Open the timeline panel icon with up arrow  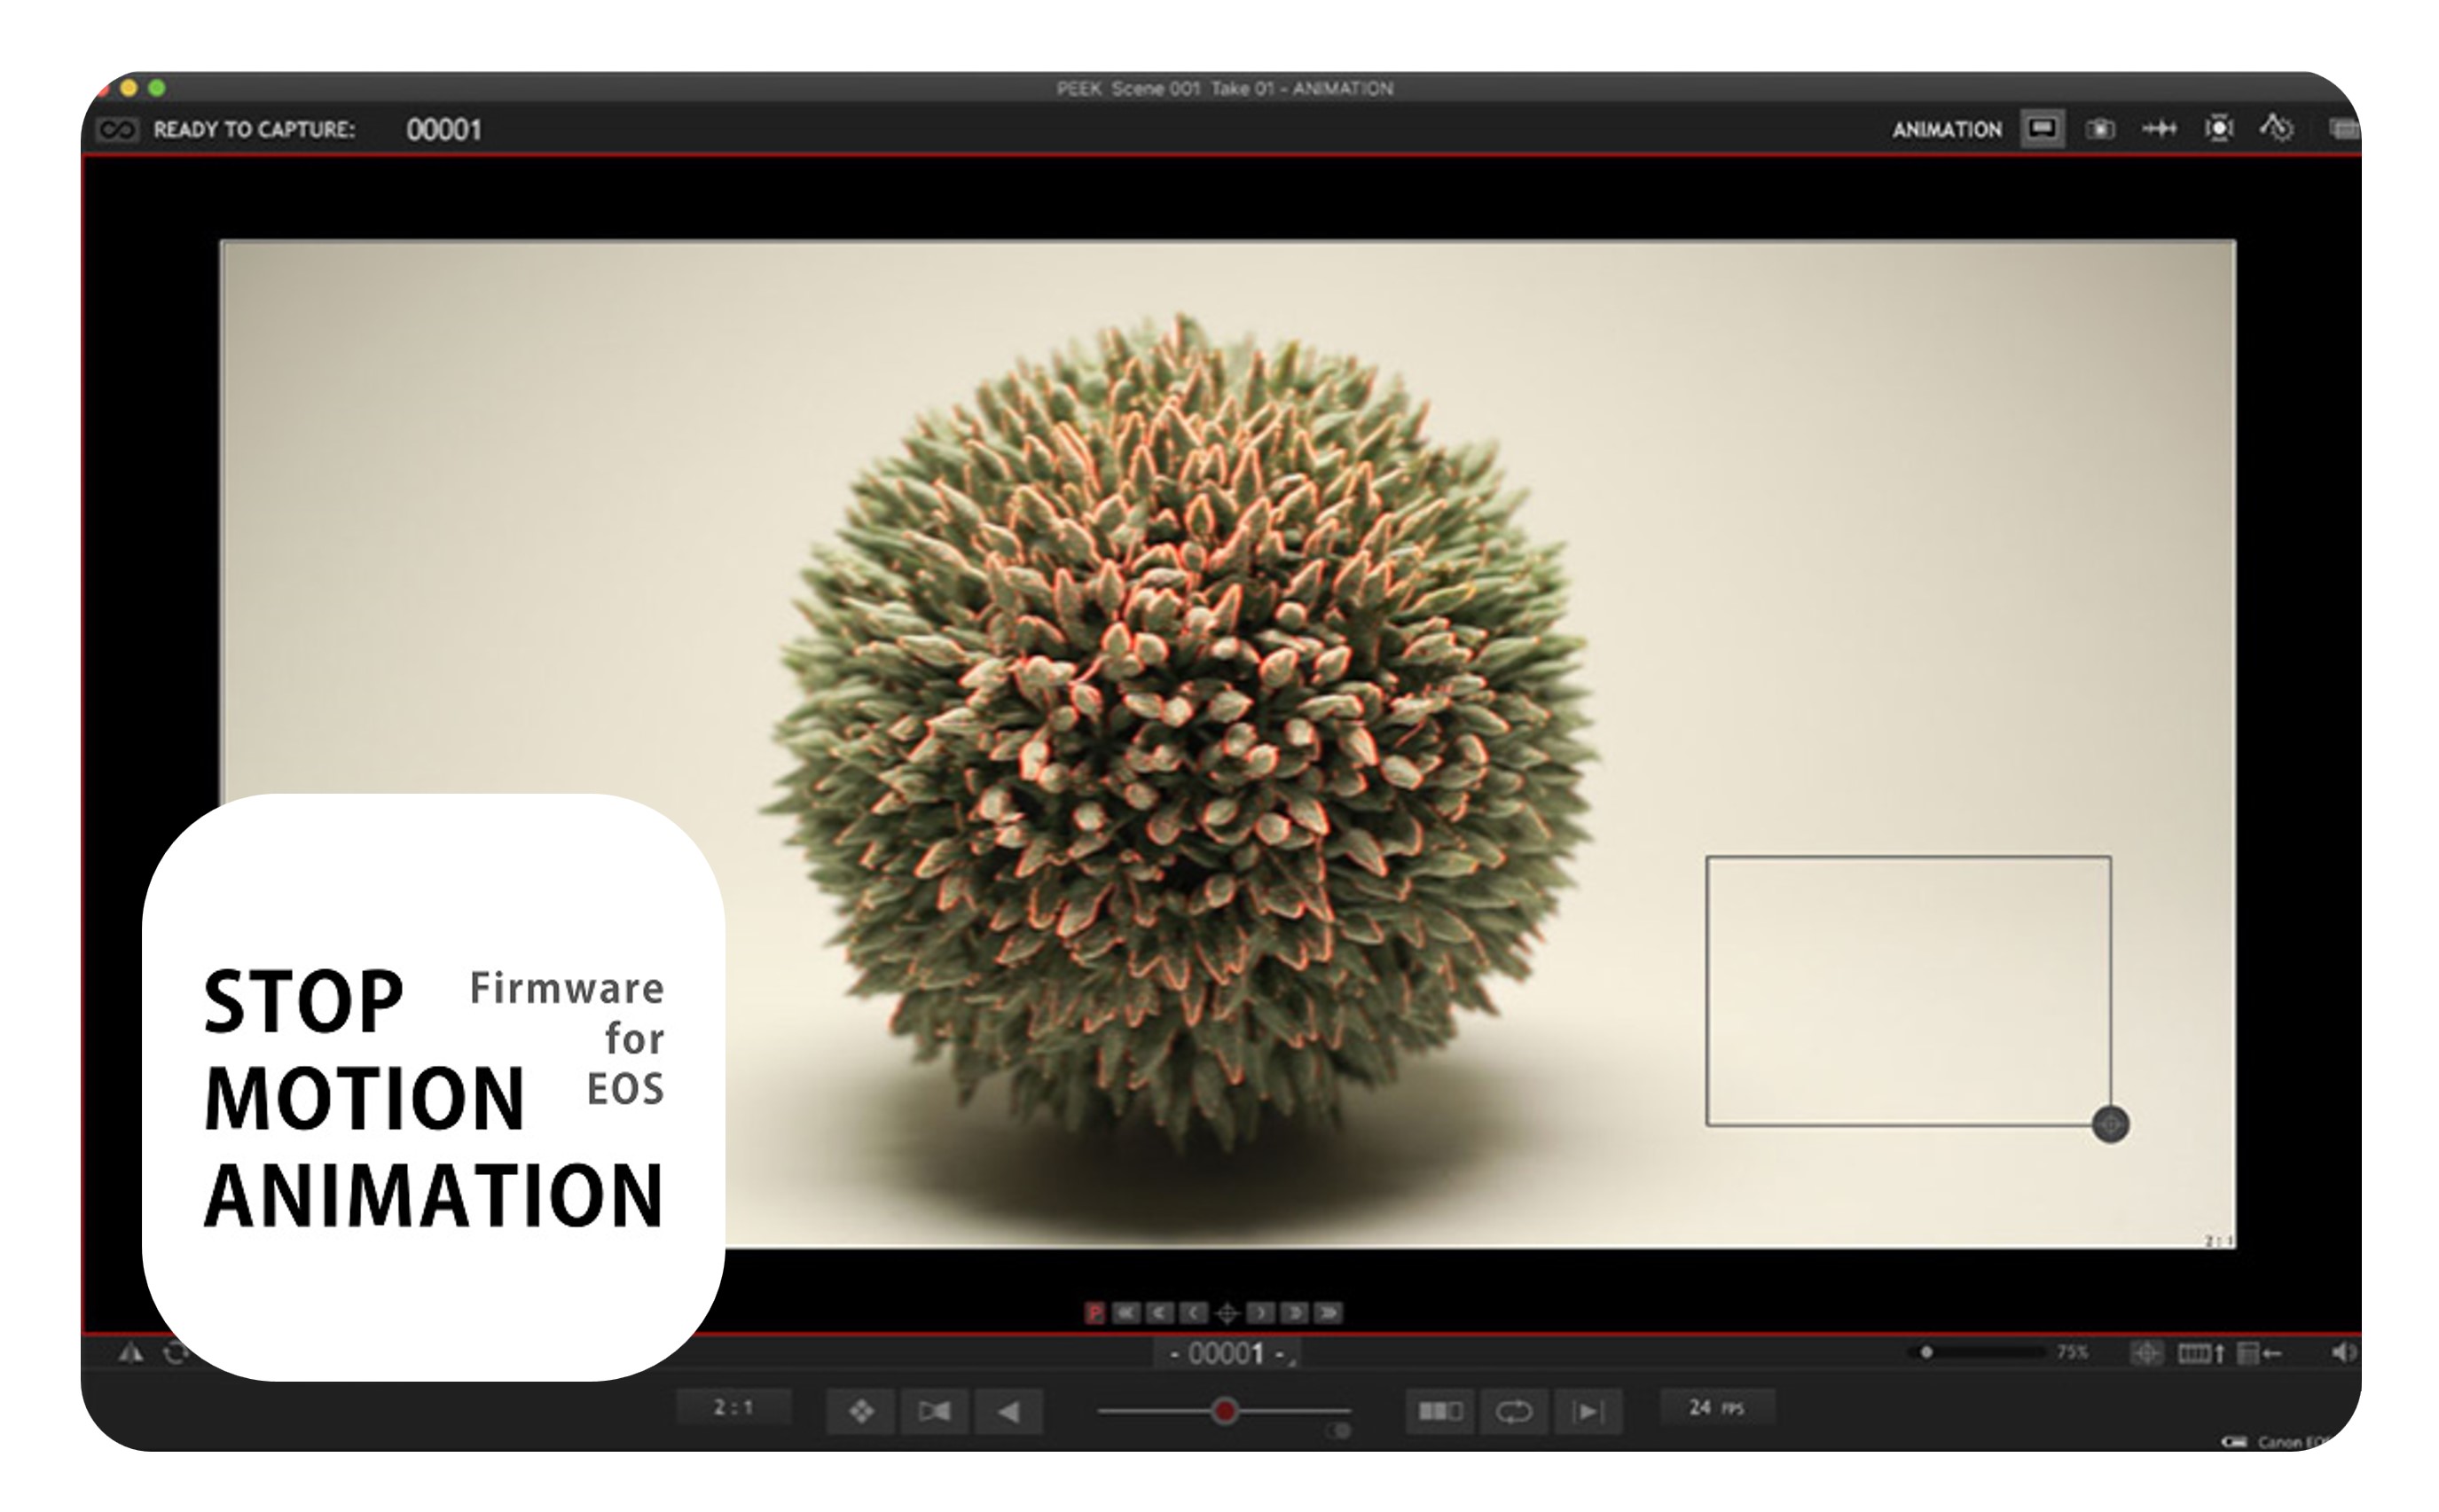[2201, 1353]
